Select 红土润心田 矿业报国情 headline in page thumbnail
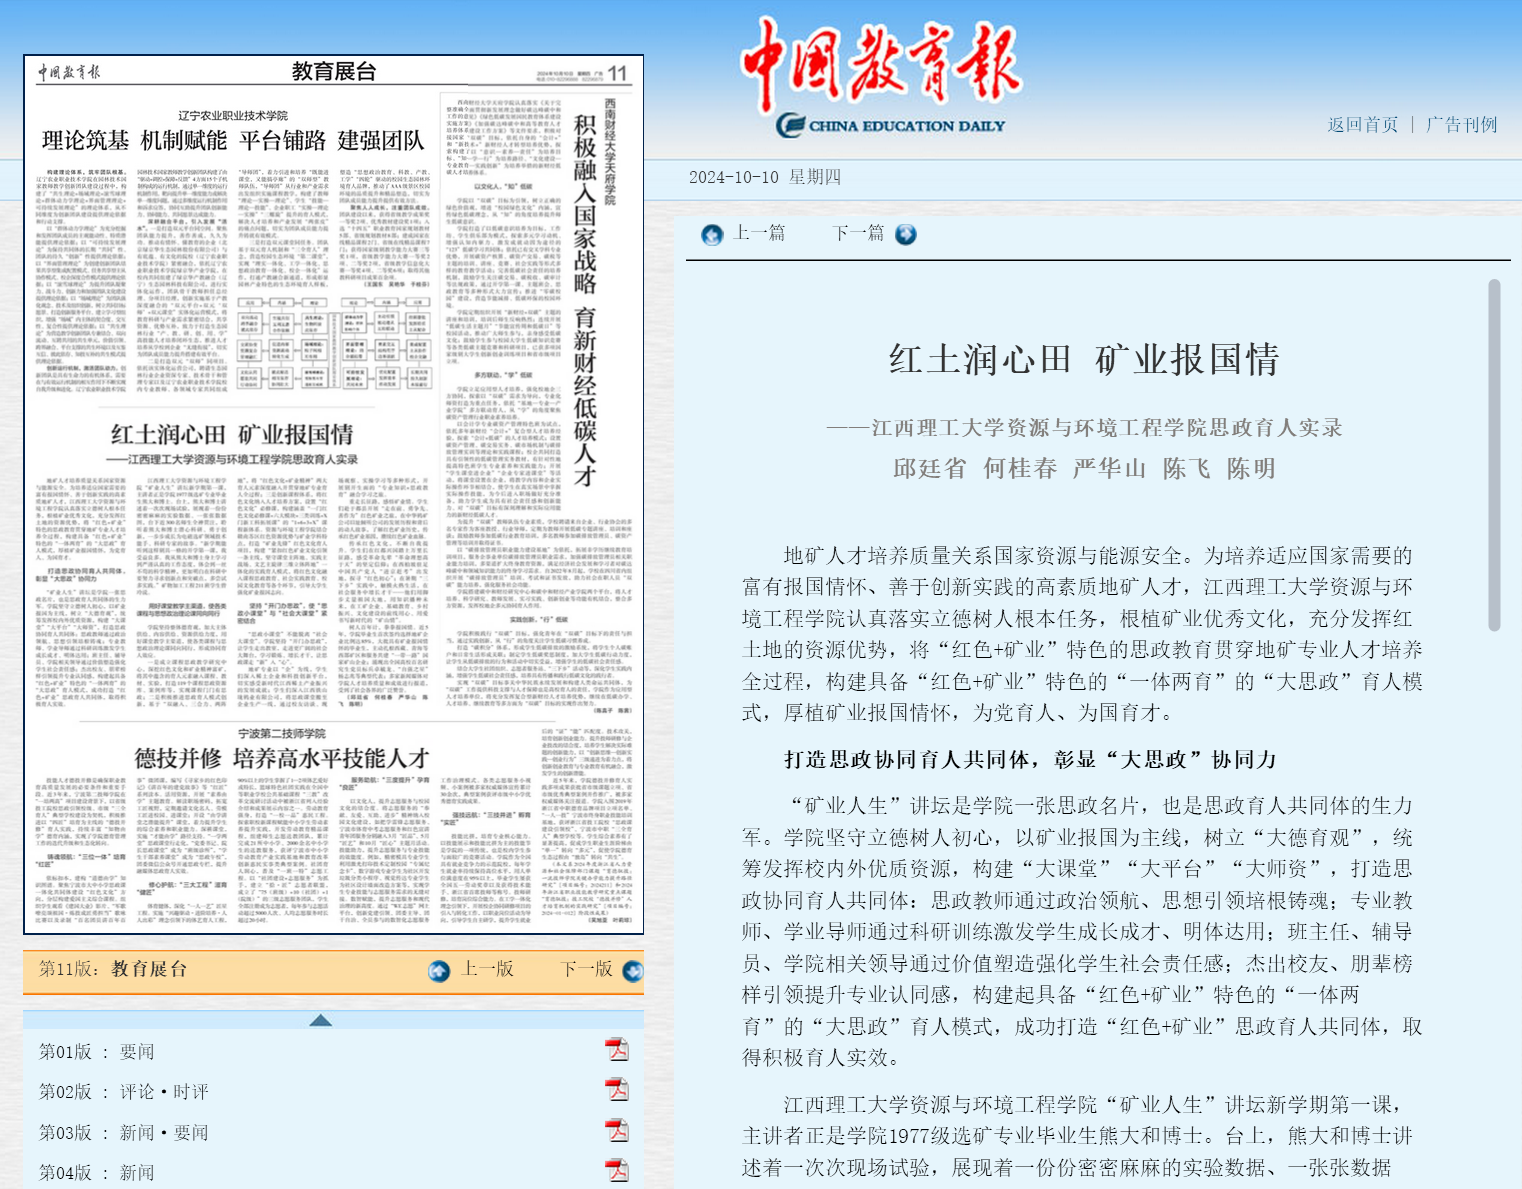Screen dimensions: 1522x1189 pos(232,435)
